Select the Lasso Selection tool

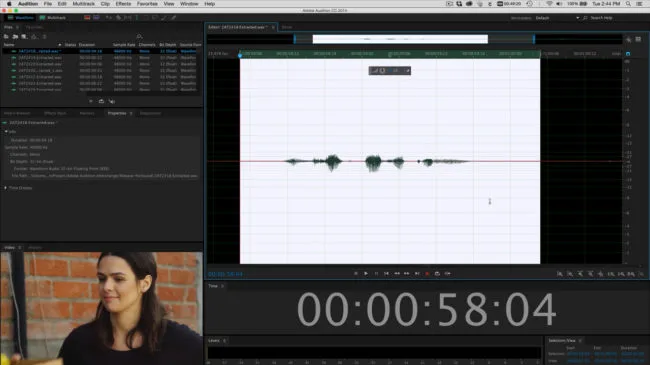[x=155, y=18]
